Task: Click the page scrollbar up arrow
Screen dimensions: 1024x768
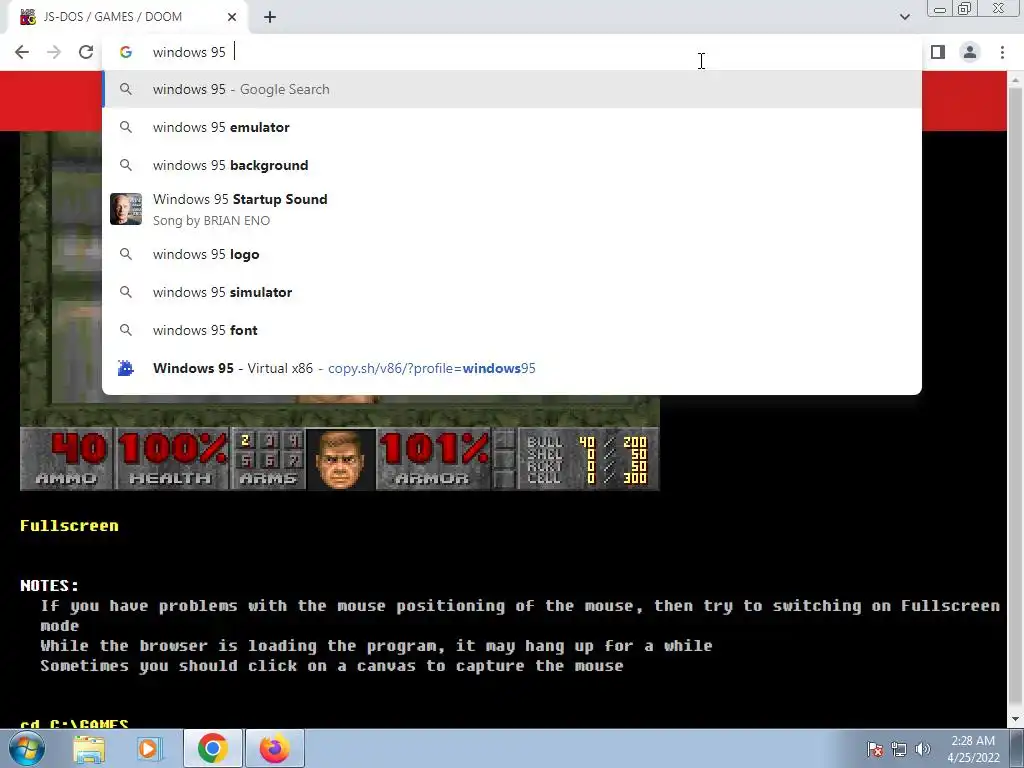Action: coord(1015,80)
